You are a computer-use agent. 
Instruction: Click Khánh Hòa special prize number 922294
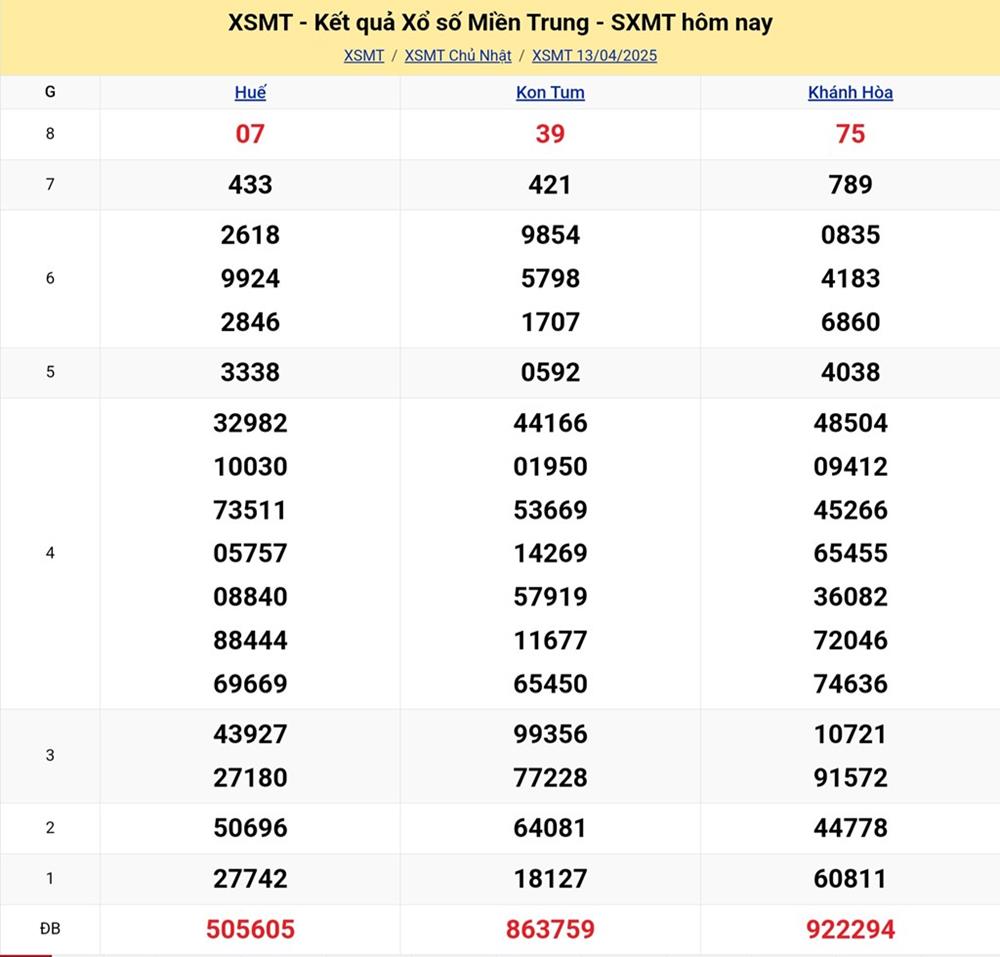(x=850, y=930)
